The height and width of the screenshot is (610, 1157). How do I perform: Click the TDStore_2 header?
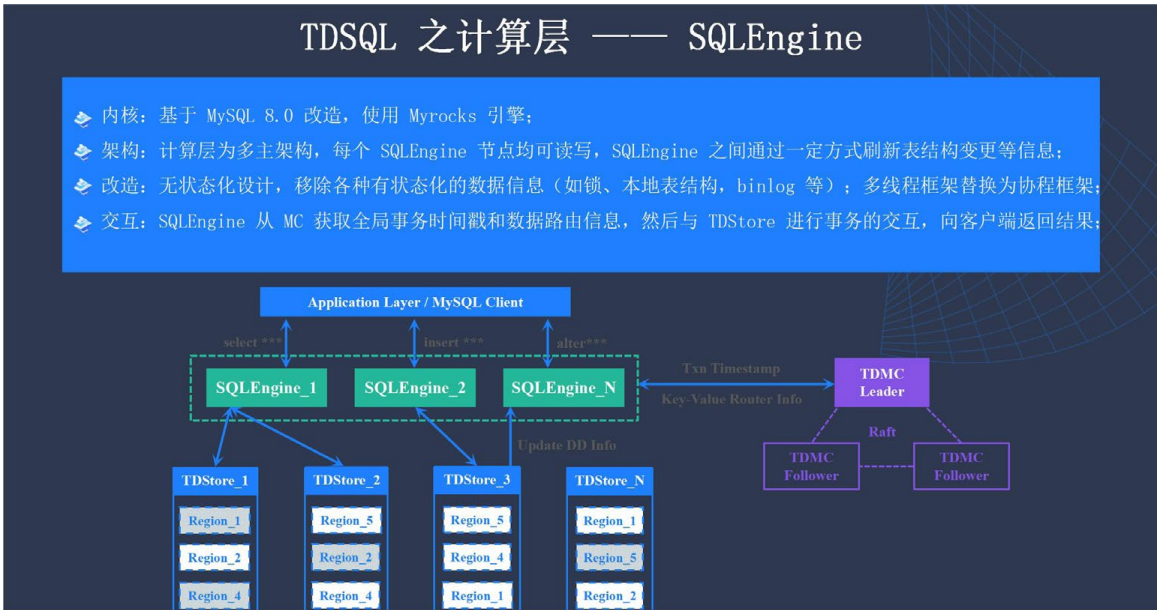[346, 481]
